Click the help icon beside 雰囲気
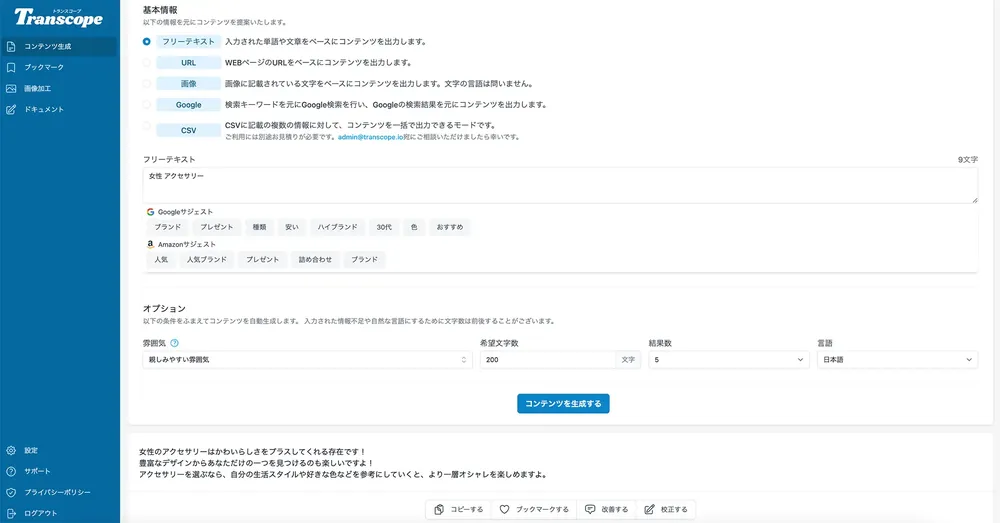 [175, 343]
